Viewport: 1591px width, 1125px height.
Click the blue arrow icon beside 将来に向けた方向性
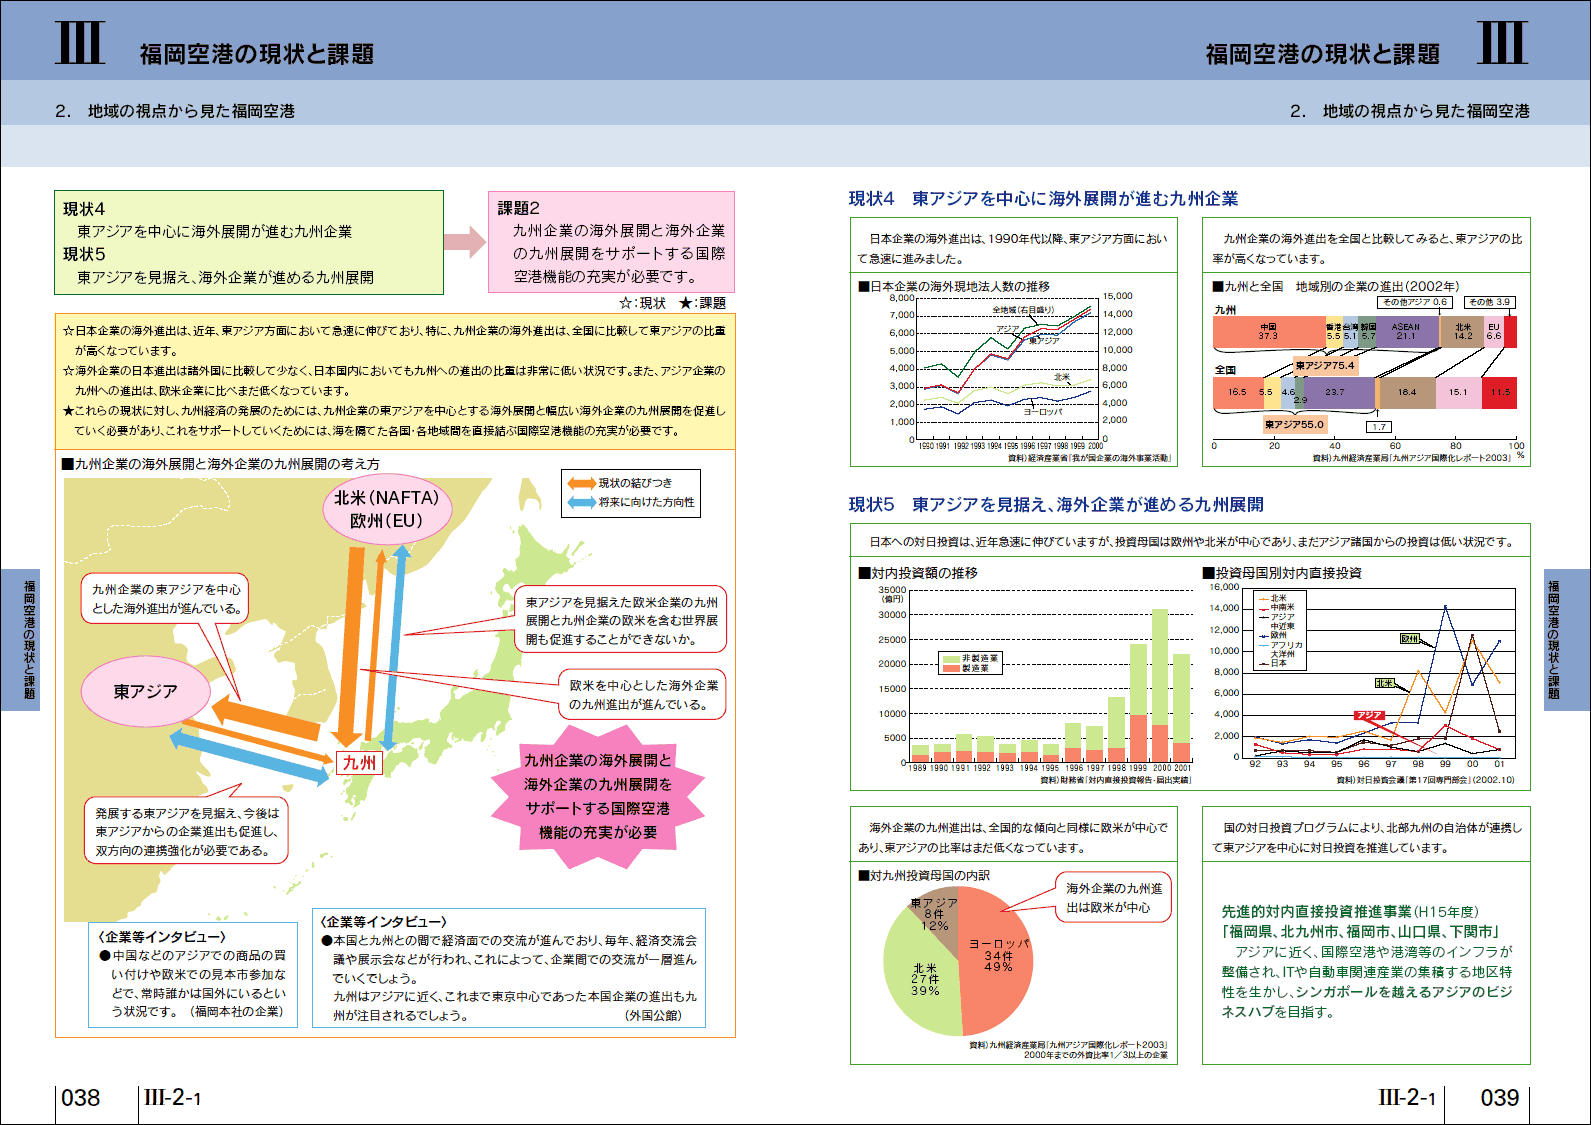[x=581, y=502]
